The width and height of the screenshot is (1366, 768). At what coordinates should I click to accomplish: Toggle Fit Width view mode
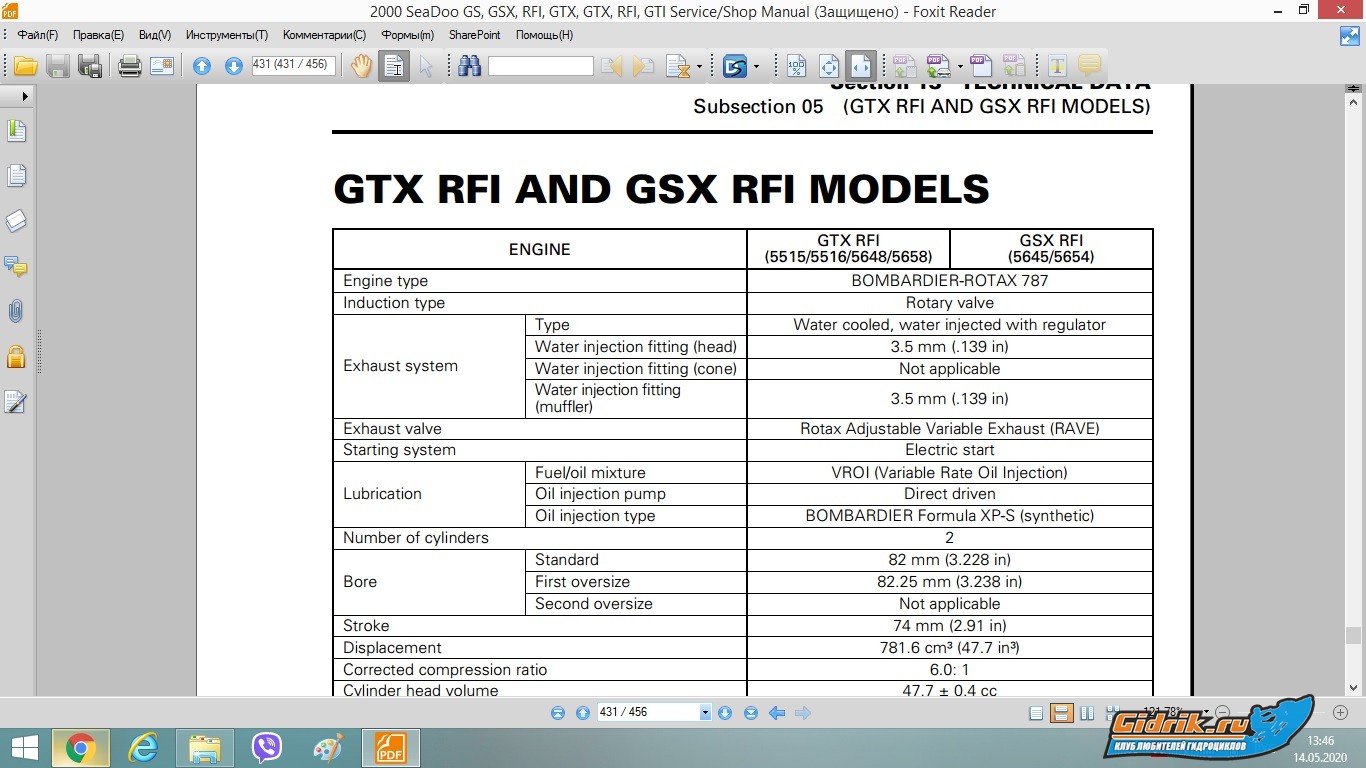pyautogui.click(x=860, y=67)
